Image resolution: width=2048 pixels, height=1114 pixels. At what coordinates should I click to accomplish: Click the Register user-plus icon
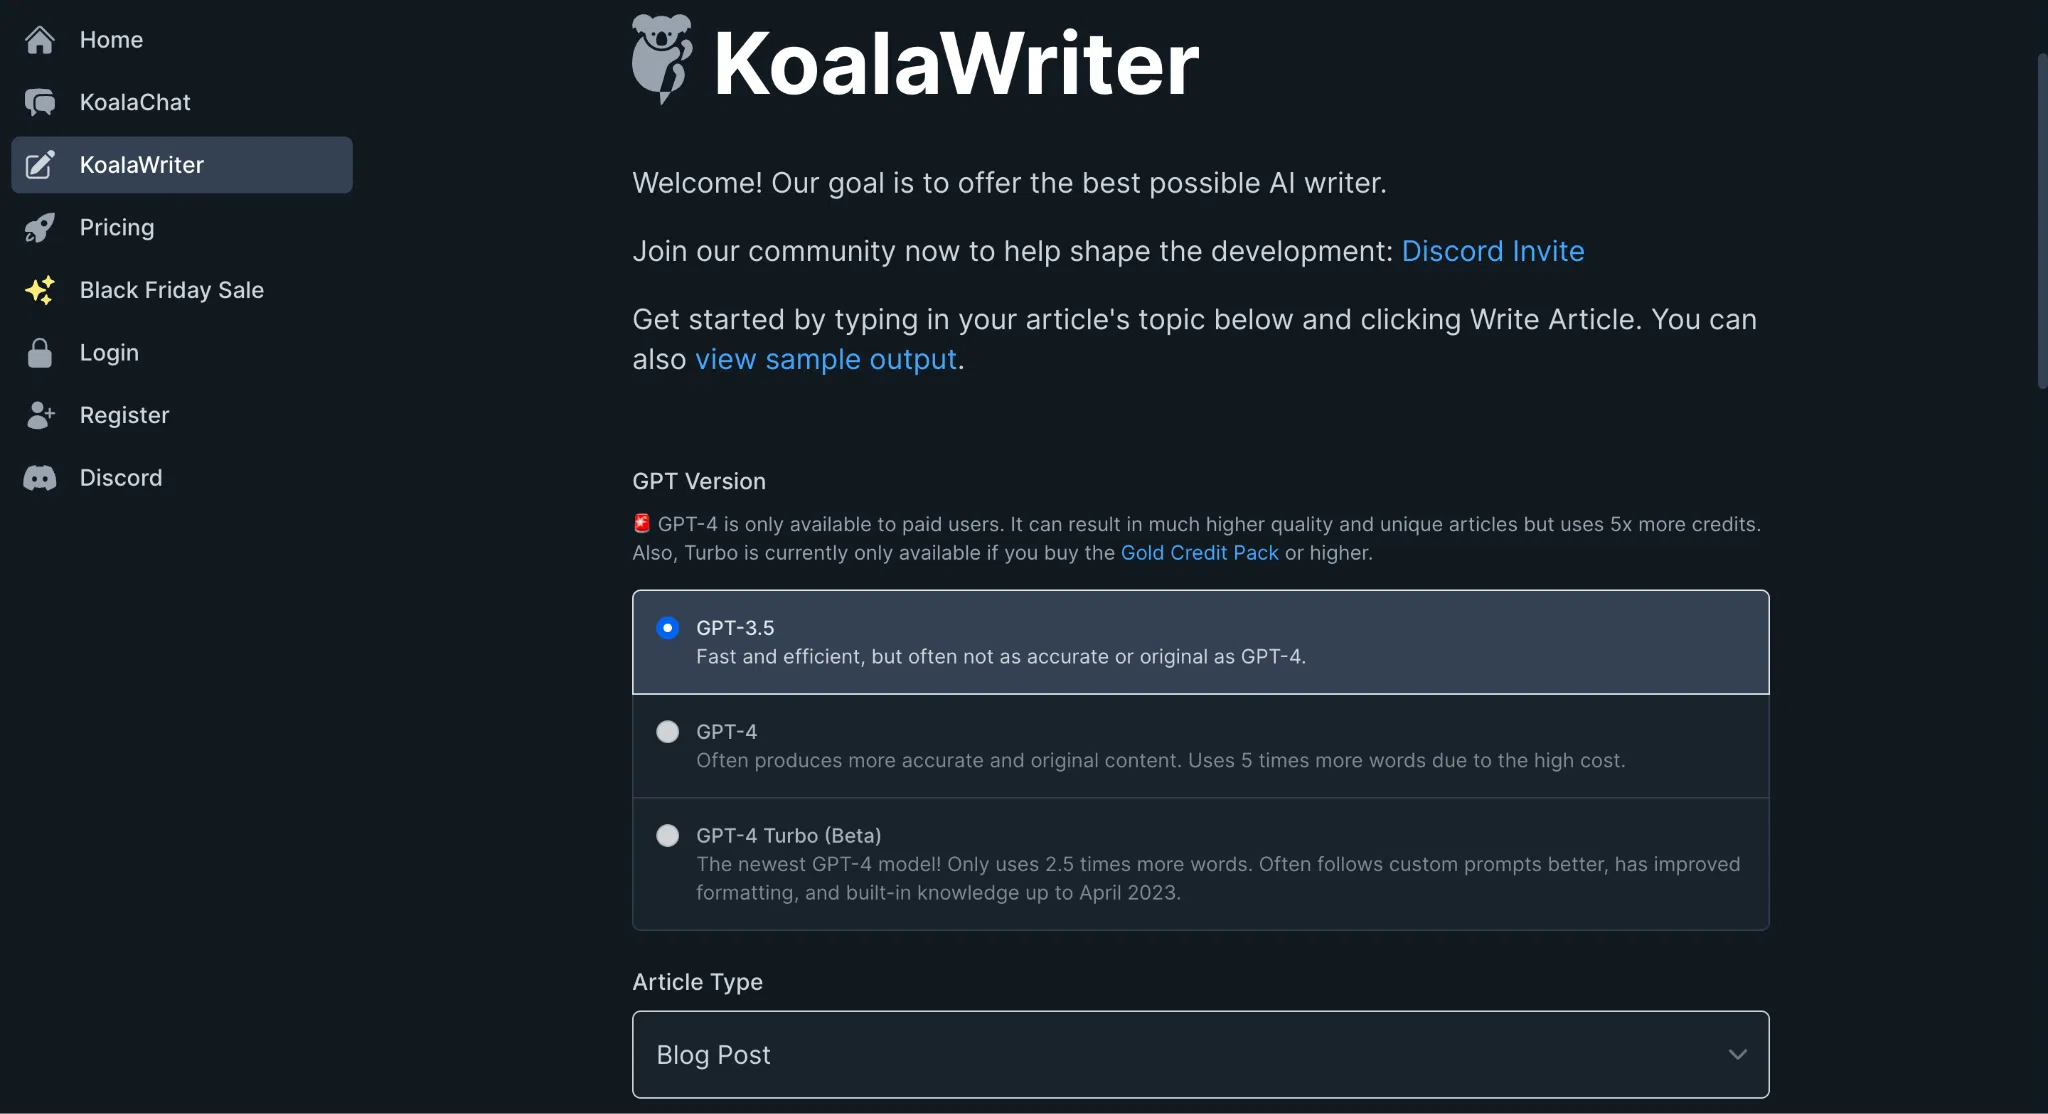(x=40, y=415)
